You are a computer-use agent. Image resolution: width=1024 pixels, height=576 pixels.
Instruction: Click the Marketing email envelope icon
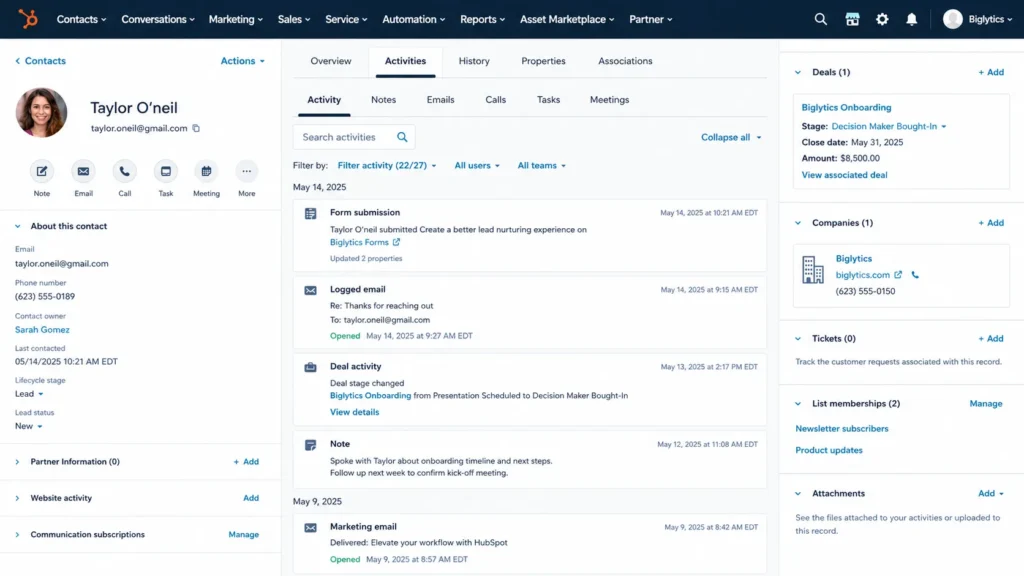[310, 527]
